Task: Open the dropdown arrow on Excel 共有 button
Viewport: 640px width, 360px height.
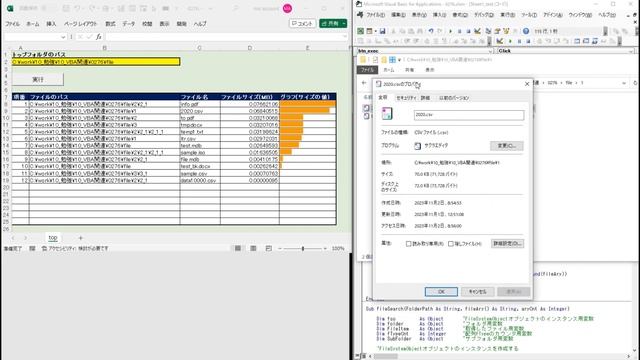Action: 344,24
